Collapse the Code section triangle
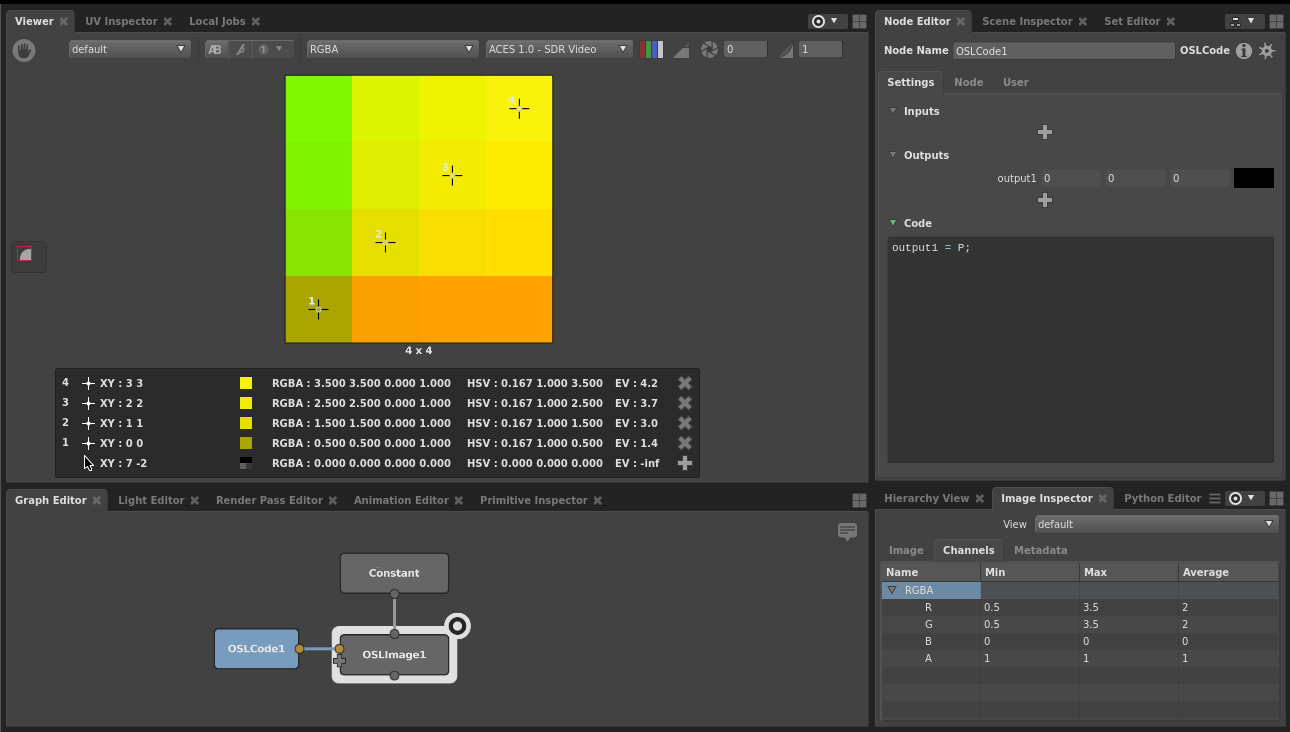This screenshot has height=732, width=1290. coord(893,223)
